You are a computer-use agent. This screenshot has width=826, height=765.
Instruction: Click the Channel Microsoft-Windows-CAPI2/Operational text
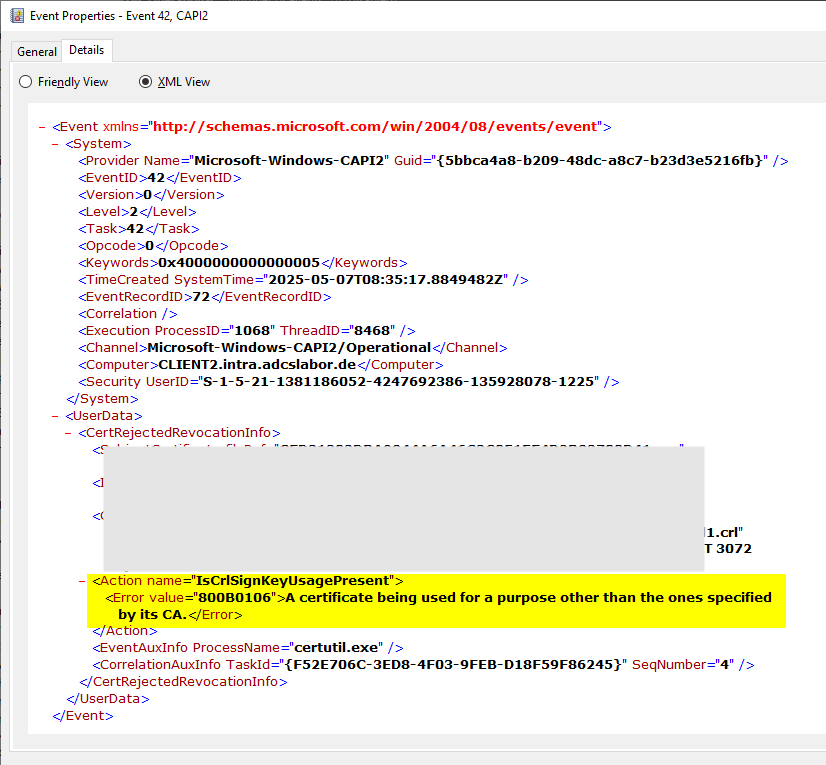289,348
